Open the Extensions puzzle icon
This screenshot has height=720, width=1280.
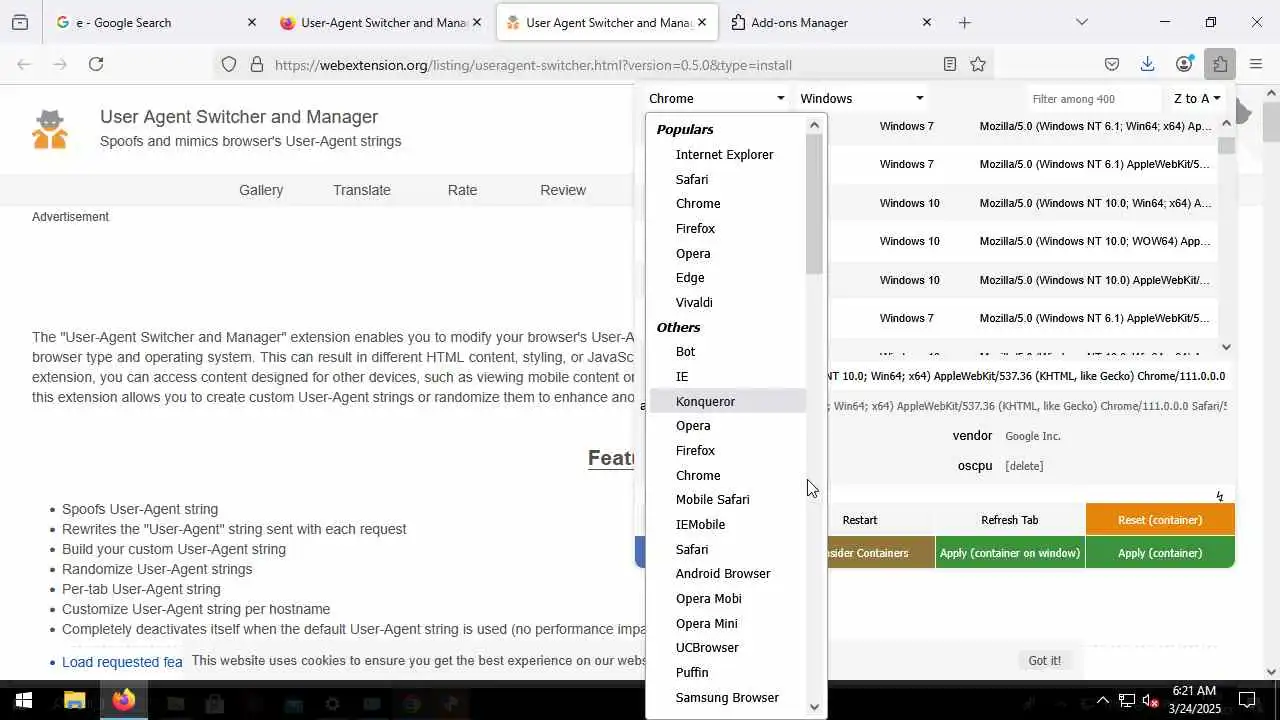pyautogui.click(x=1220, y=64)
